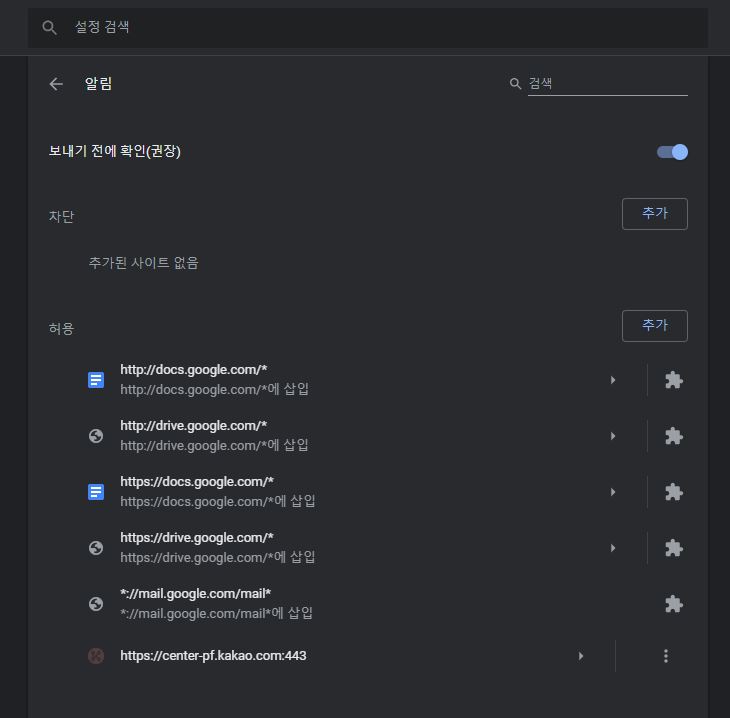Toggle 보내기 전에 확인(권장) switch

pos(672,152)
